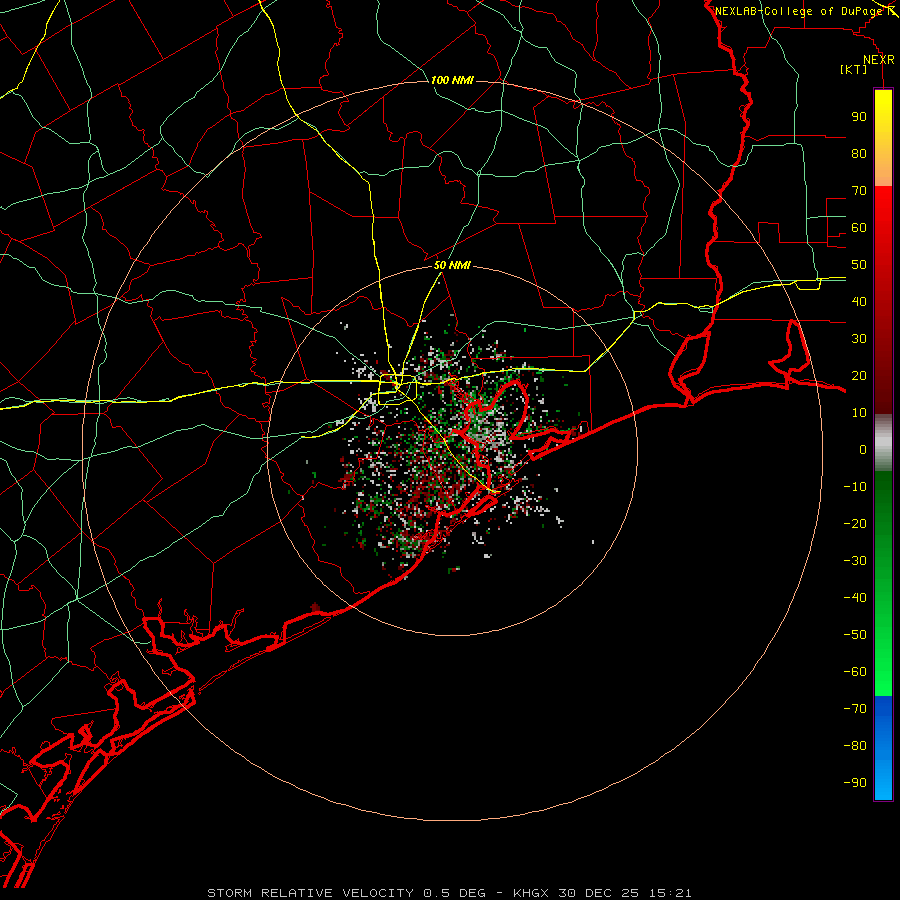Select the positive 10 knot scale label
Screen dimensions: 900x900
859,413
